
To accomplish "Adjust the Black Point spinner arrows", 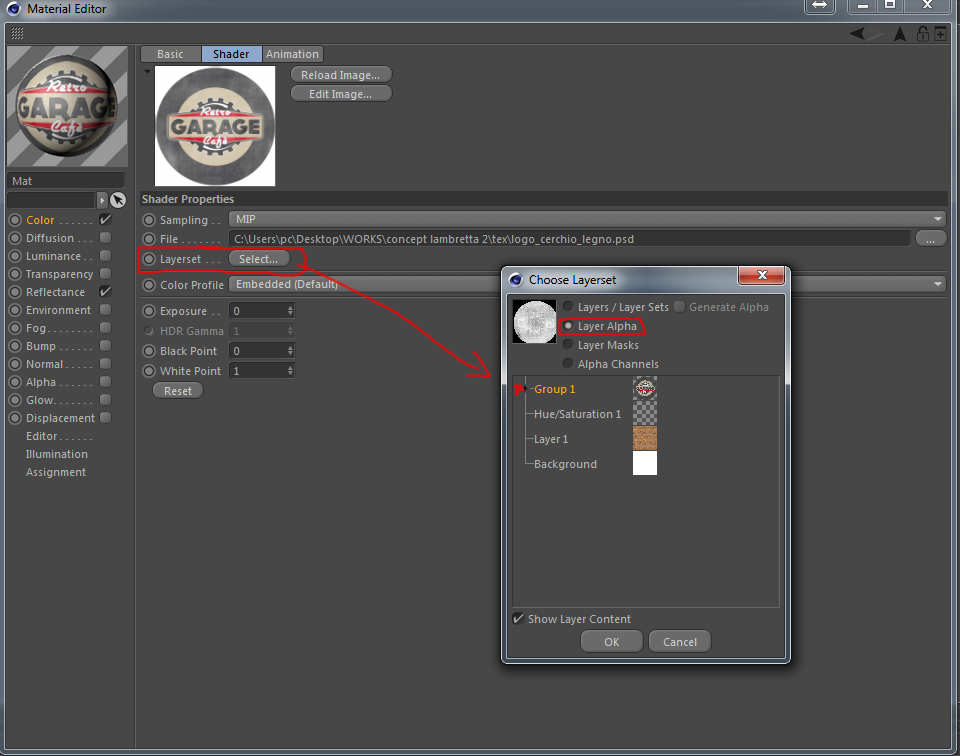I will 290,351.
